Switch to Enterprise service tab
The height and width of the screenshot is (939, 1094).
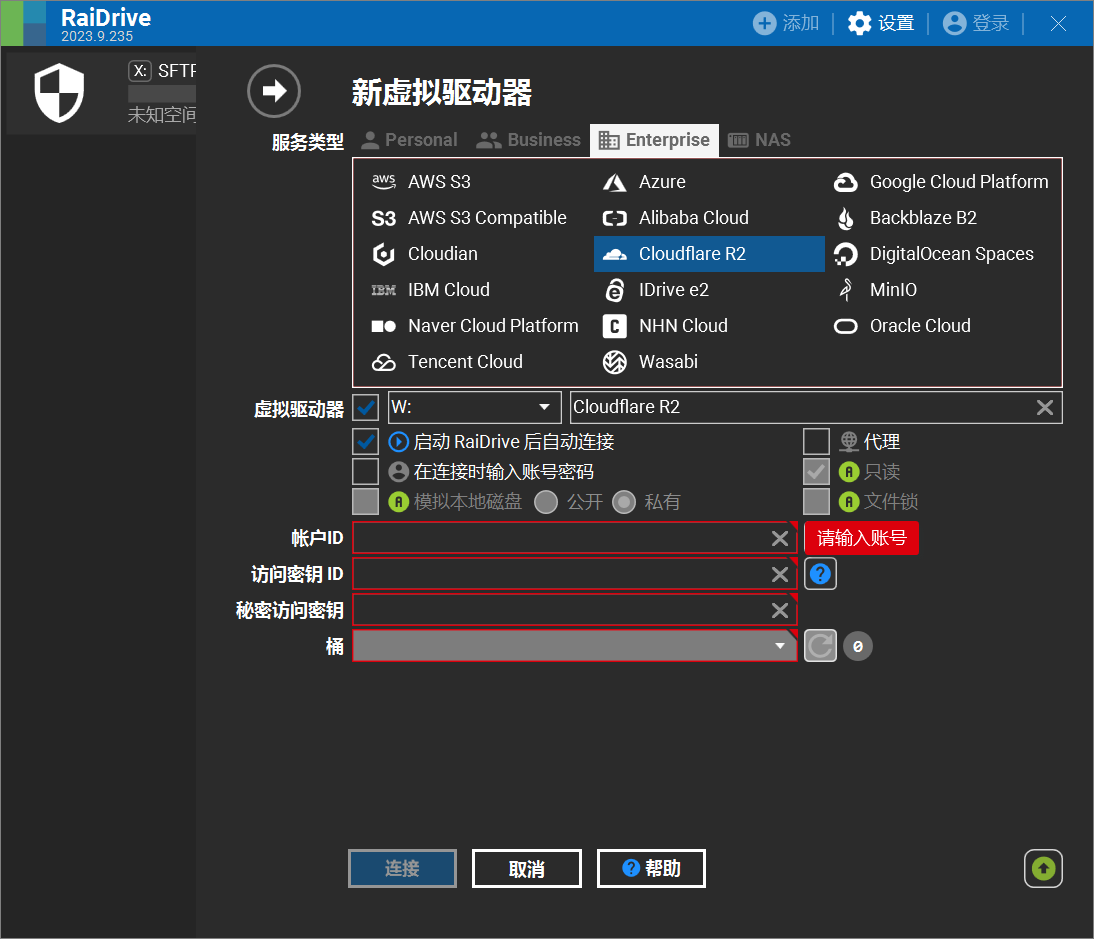pos(654,140)
